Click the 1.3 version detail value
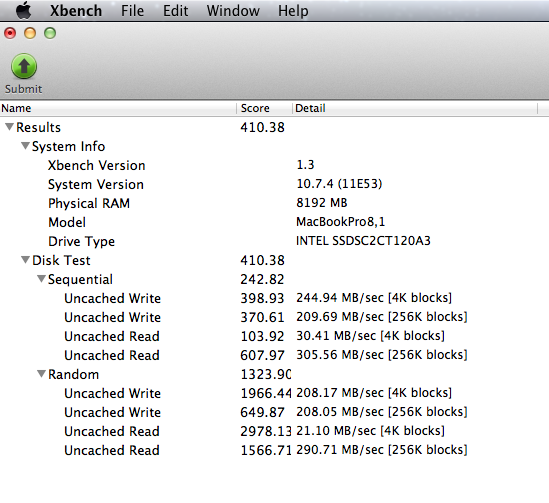This screenshot has height=503, width=549. click(x=305, y=165)
